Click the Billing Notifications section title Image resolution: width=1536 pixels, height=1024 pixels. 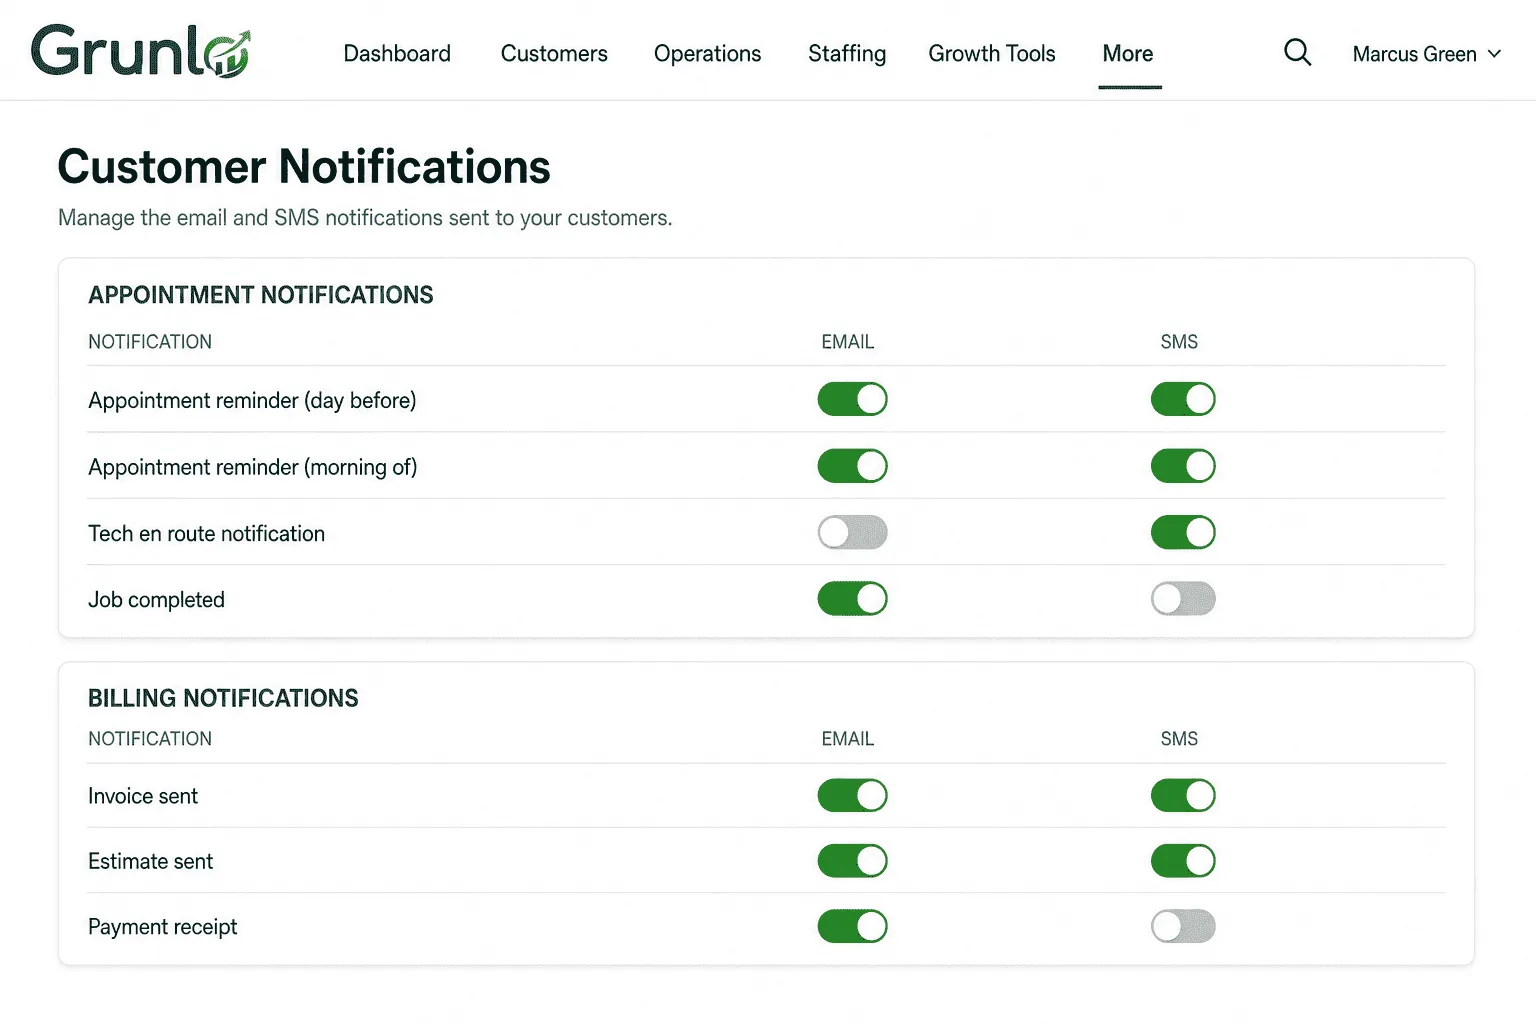coord(223,698)
